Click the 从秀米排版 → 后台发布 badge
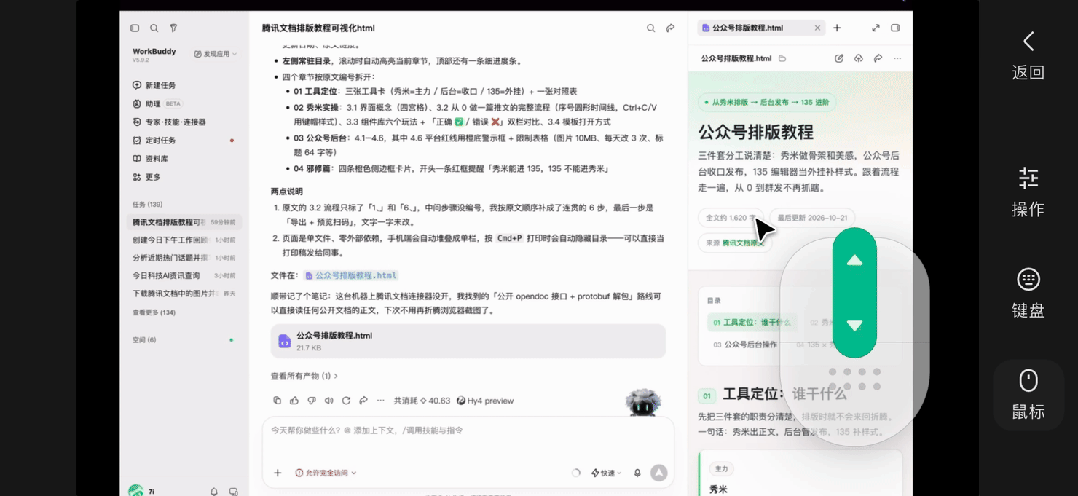This screenshot has width=1078, height=496. 767,103
